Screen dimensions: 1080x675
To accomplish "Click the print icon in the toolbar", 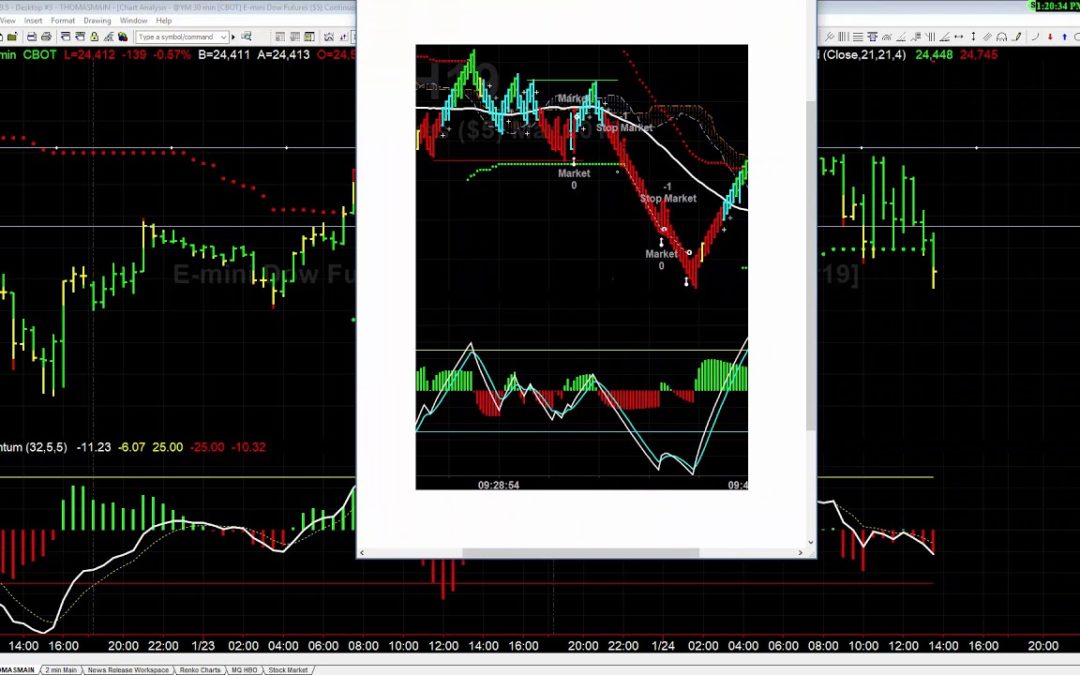I will click(x=46, y=37).
